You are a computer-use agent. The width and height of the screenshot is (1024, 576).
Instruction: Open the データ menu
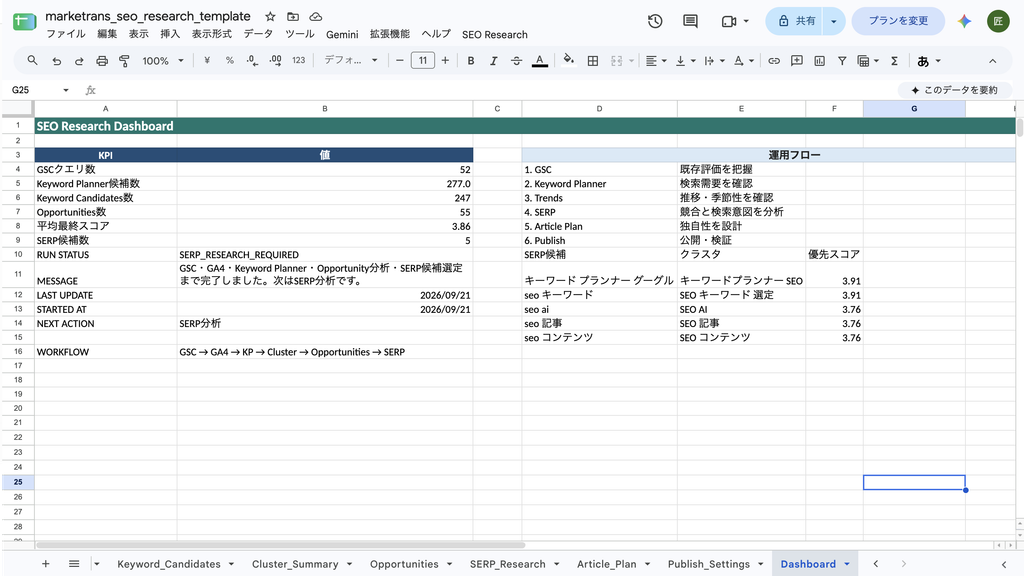258,34
